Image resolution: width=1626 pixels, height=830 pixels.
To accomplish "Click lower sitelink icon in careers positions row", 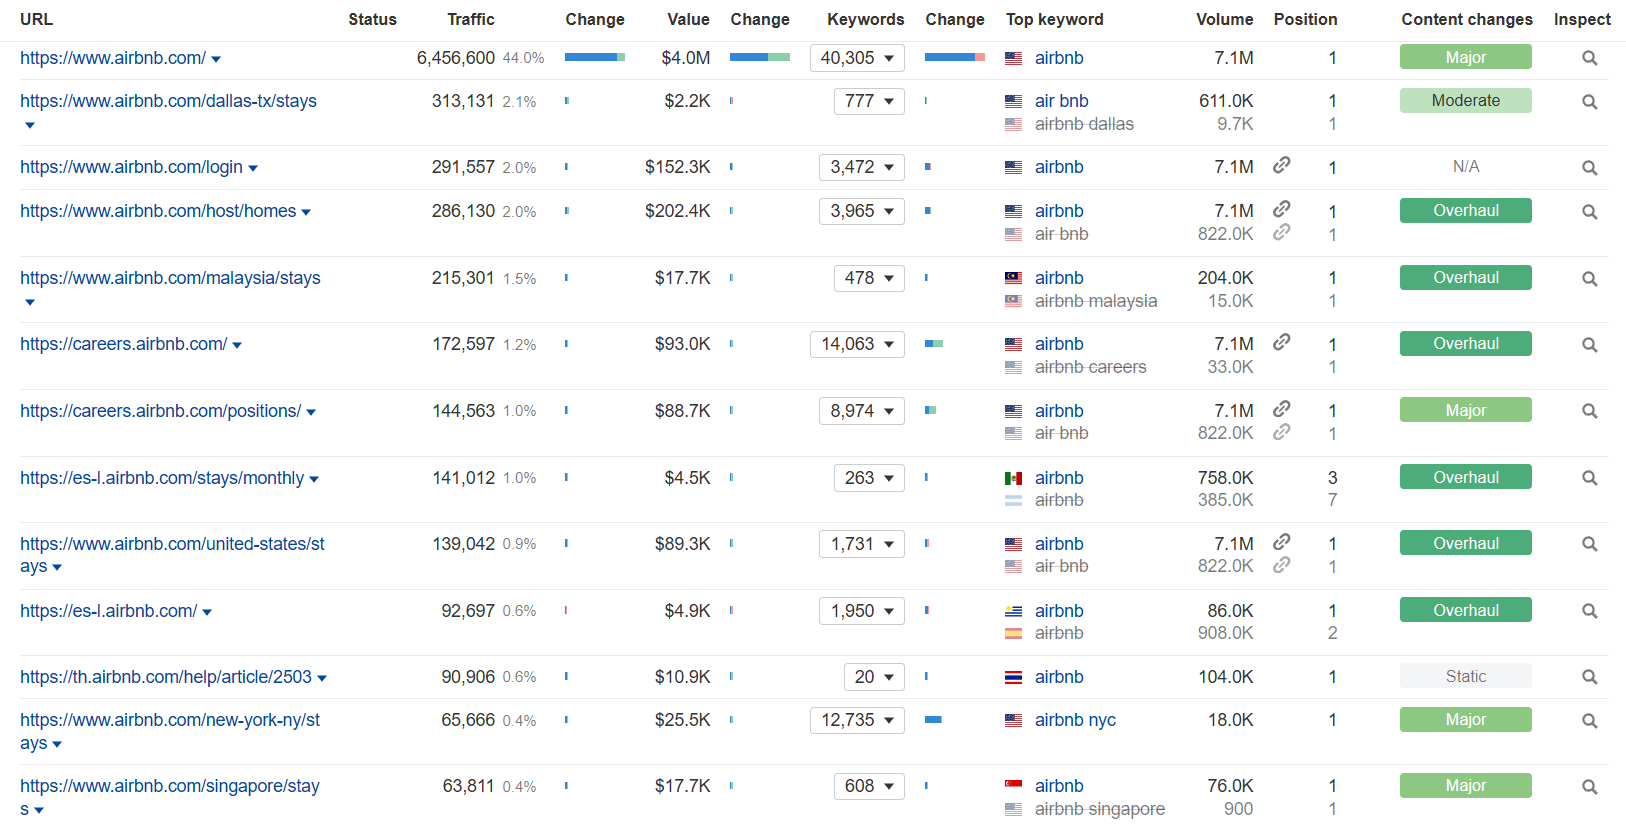I will click(x=1281, y=431).
